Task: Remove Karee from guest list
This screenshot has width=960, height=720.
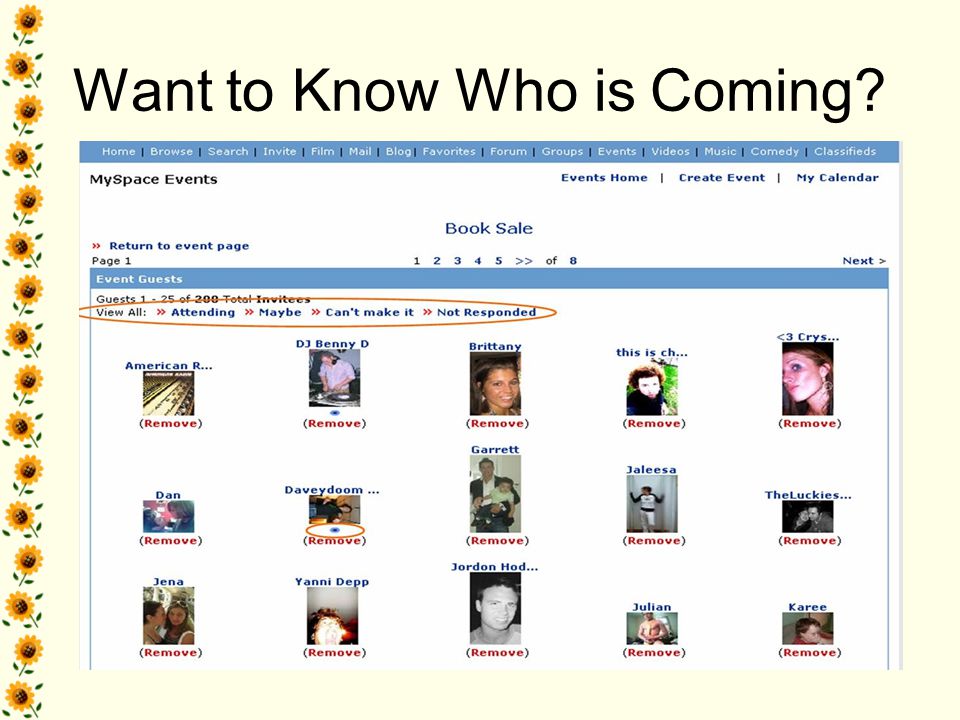Action: [809, 653]
